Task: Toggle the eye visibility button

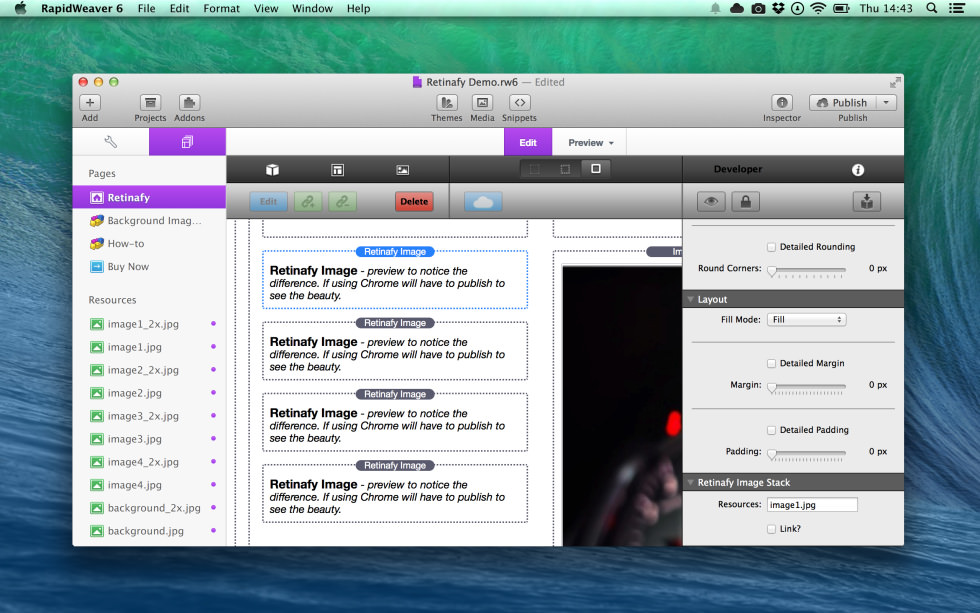Action: (711, 201)
